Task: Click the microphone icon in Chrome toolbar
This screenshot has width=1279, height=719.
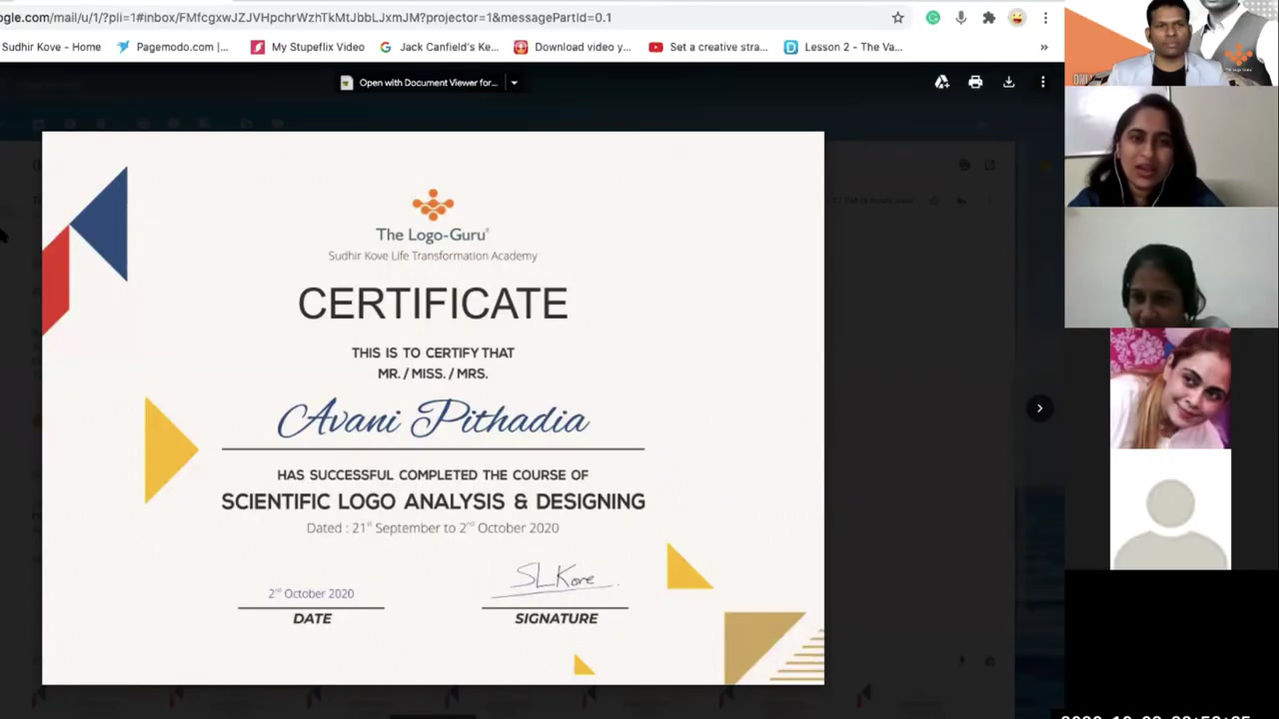Action: (961, 17)
